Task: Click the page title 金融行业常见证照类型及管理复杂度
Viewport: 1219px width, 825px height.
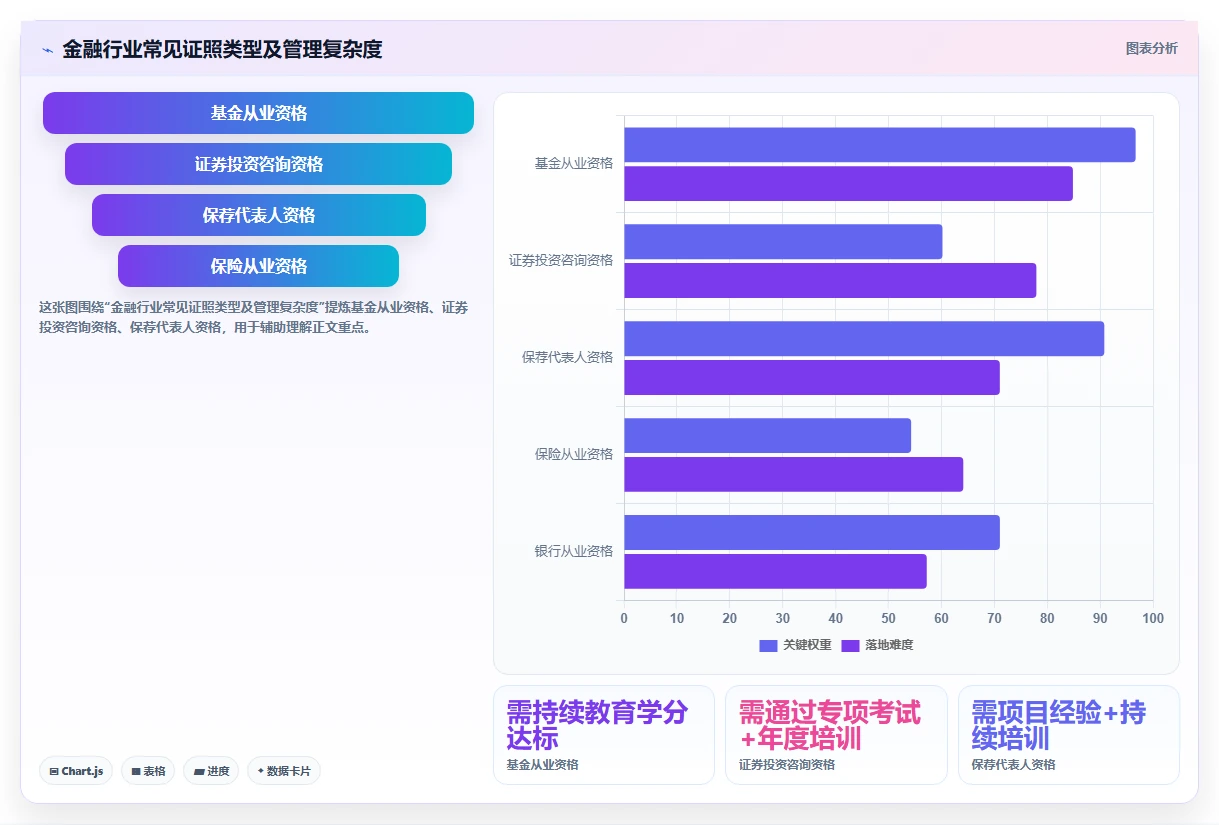Action: (222, 49)
